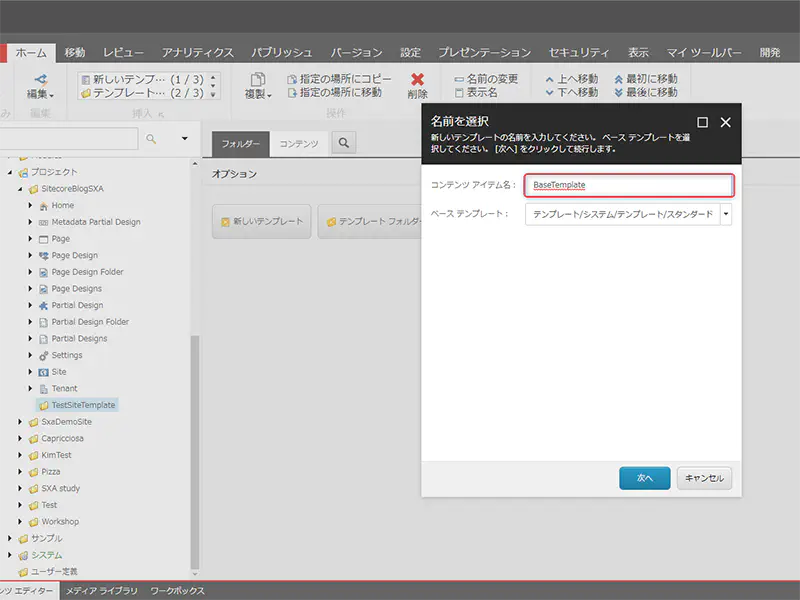The width and height of the screenshot is (800, 600).
Task: Select 指定の場所に移動 command
Action: pos(335,92)
